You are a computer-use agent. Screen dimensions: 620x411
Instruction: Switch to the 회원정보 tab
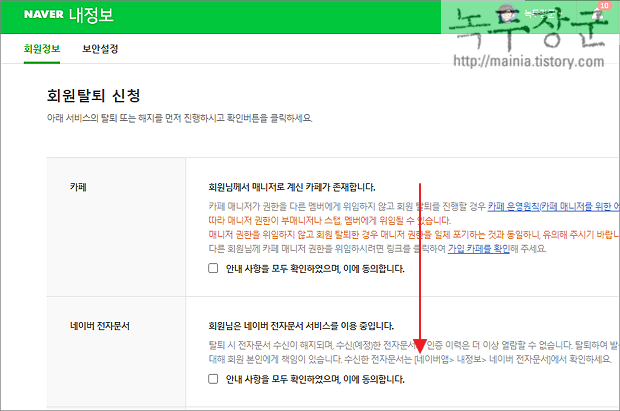pyautogui.click(x=42, y=49)
